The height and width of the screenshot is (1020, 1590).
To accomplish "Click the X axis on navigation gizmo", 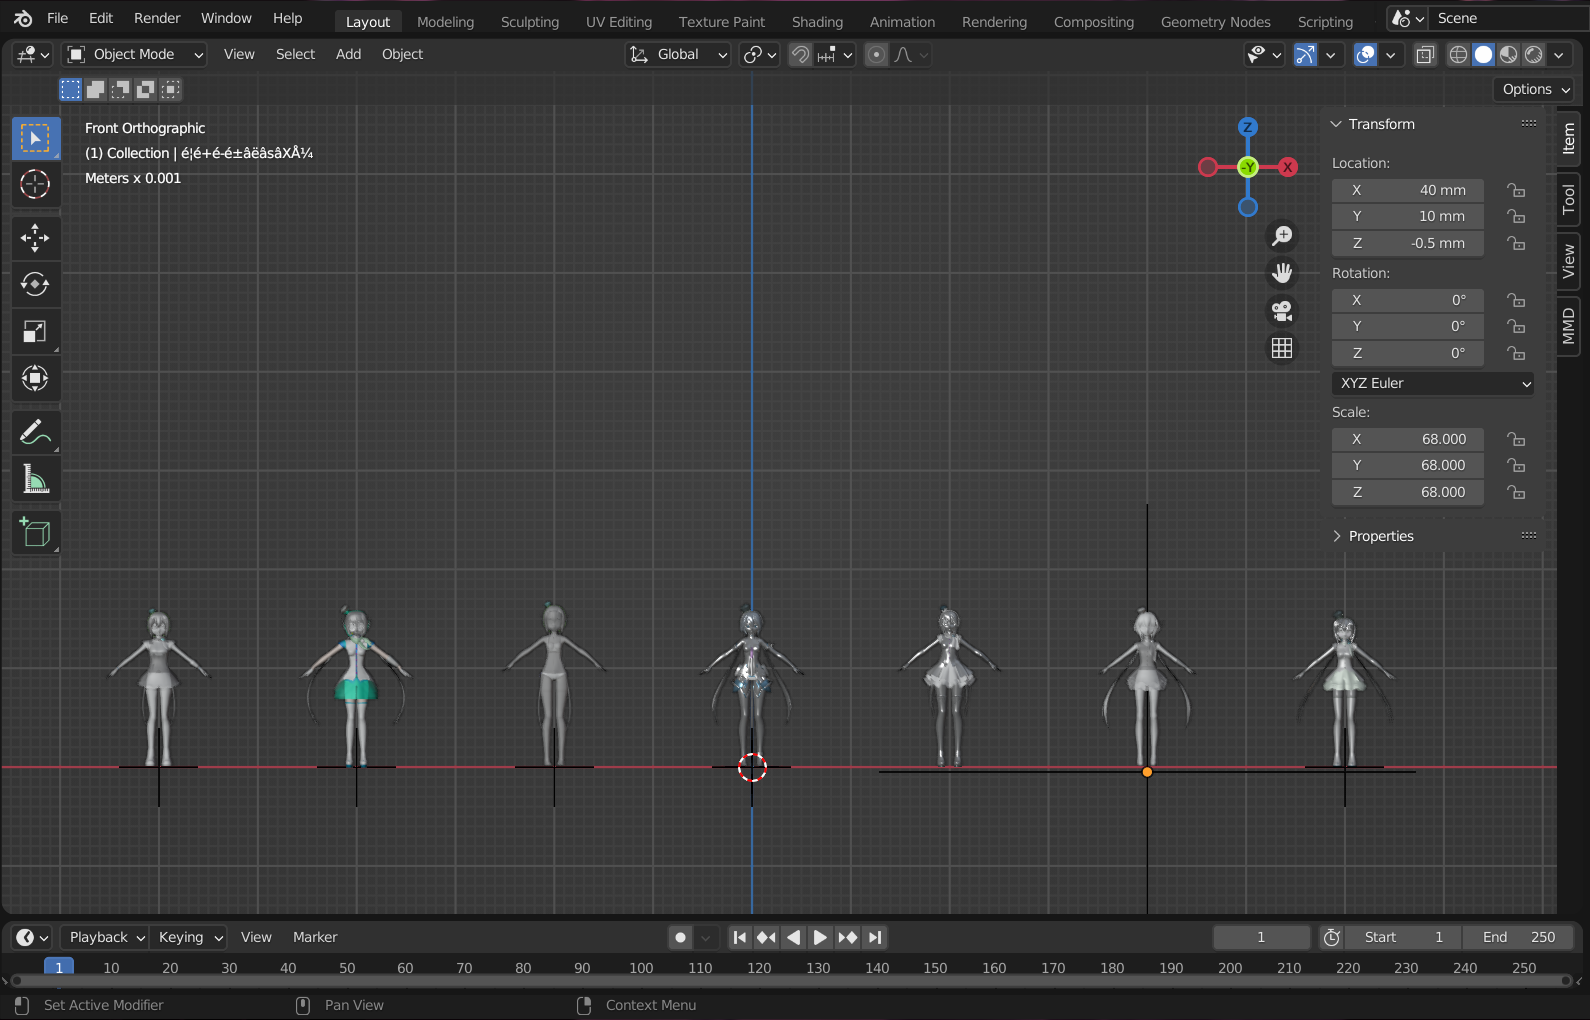I will point(1288,167).
